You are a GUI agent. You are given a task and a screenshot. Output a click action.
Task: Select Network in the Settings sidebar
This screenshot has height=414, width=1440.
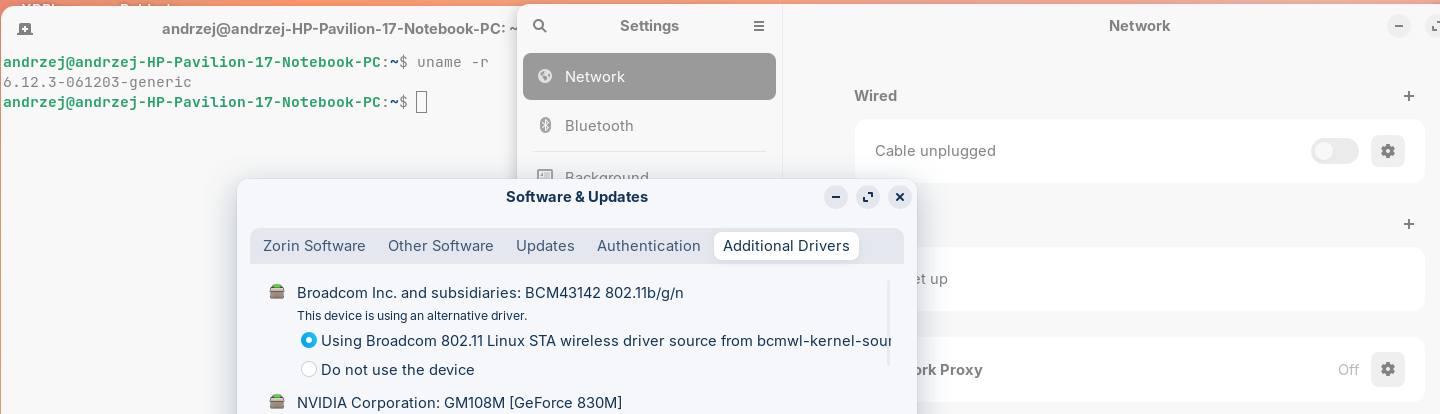(x=649, y=76)
